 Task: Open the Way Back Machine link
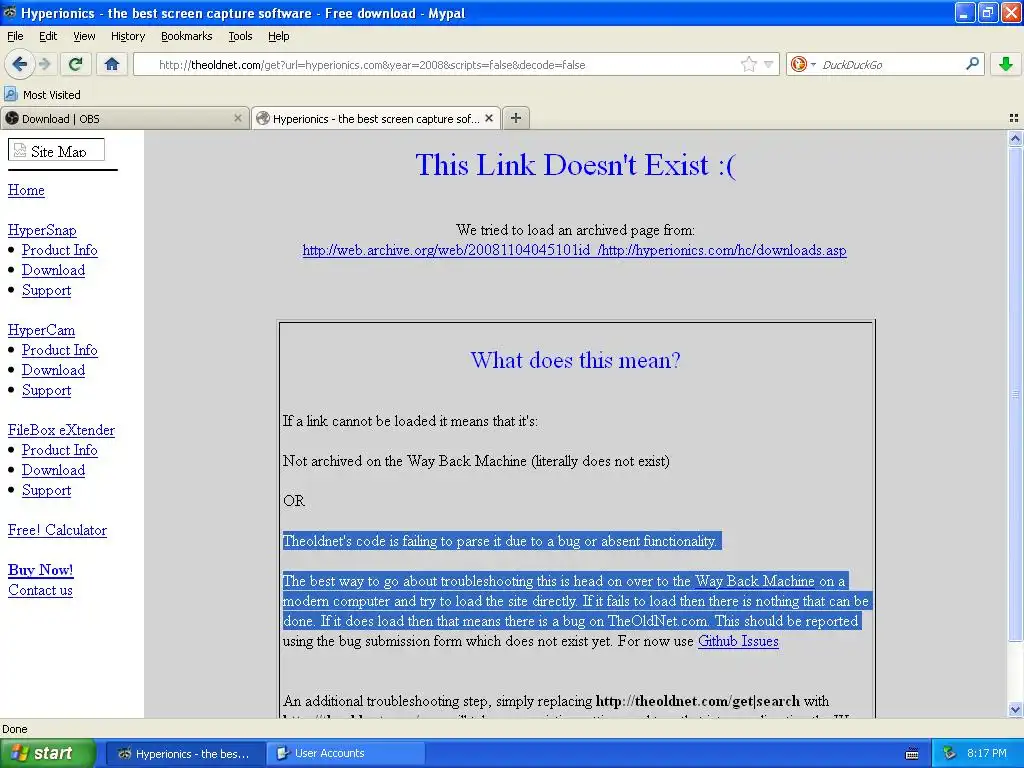(x=754, y=581)
